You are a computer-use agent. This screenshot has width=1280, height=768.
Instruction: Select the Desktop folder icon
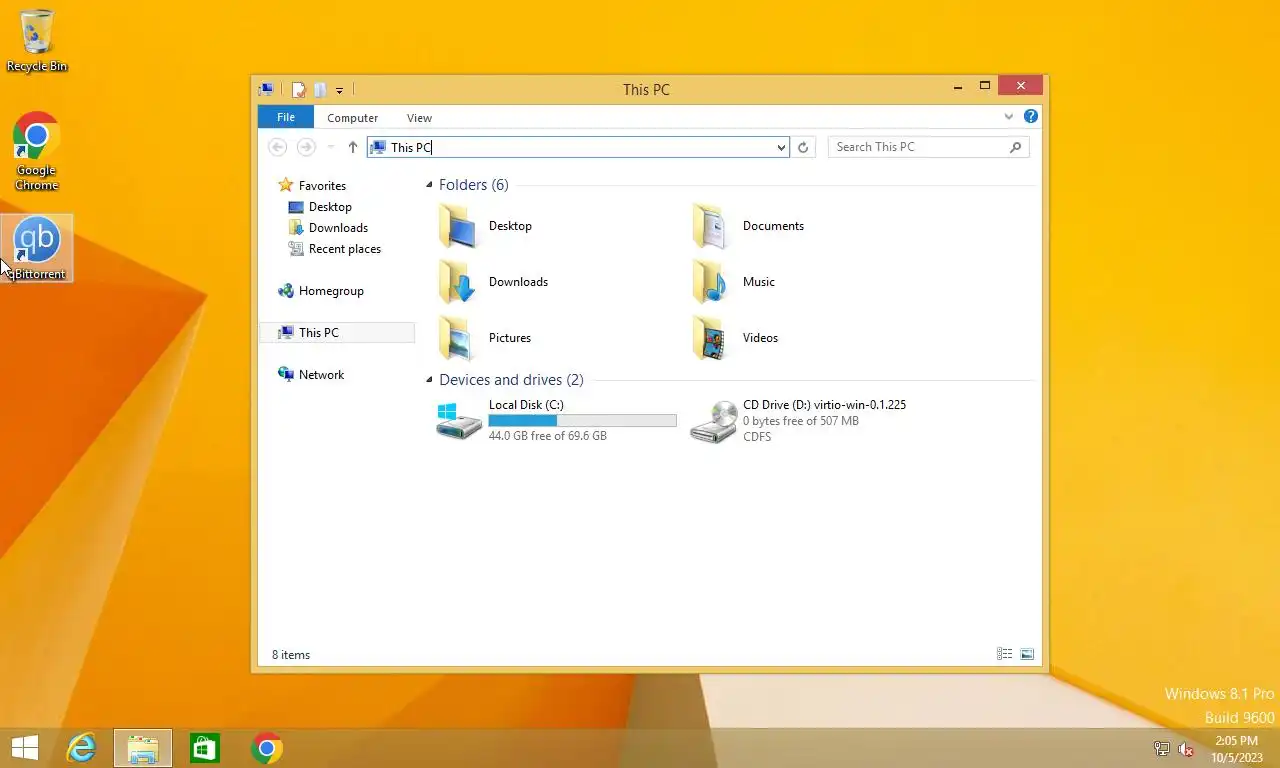[x=457, y=226]
